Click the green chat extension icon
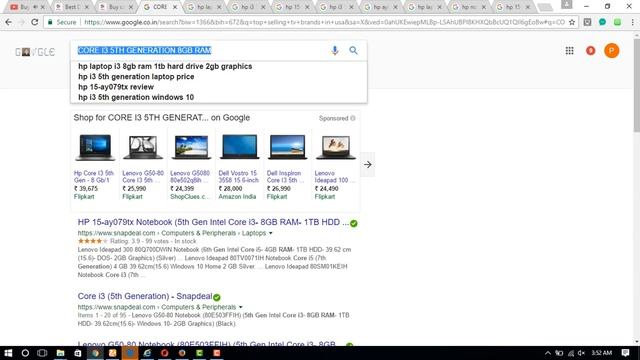The width and height of the screenshot is (640, 360). pos(602,22)
